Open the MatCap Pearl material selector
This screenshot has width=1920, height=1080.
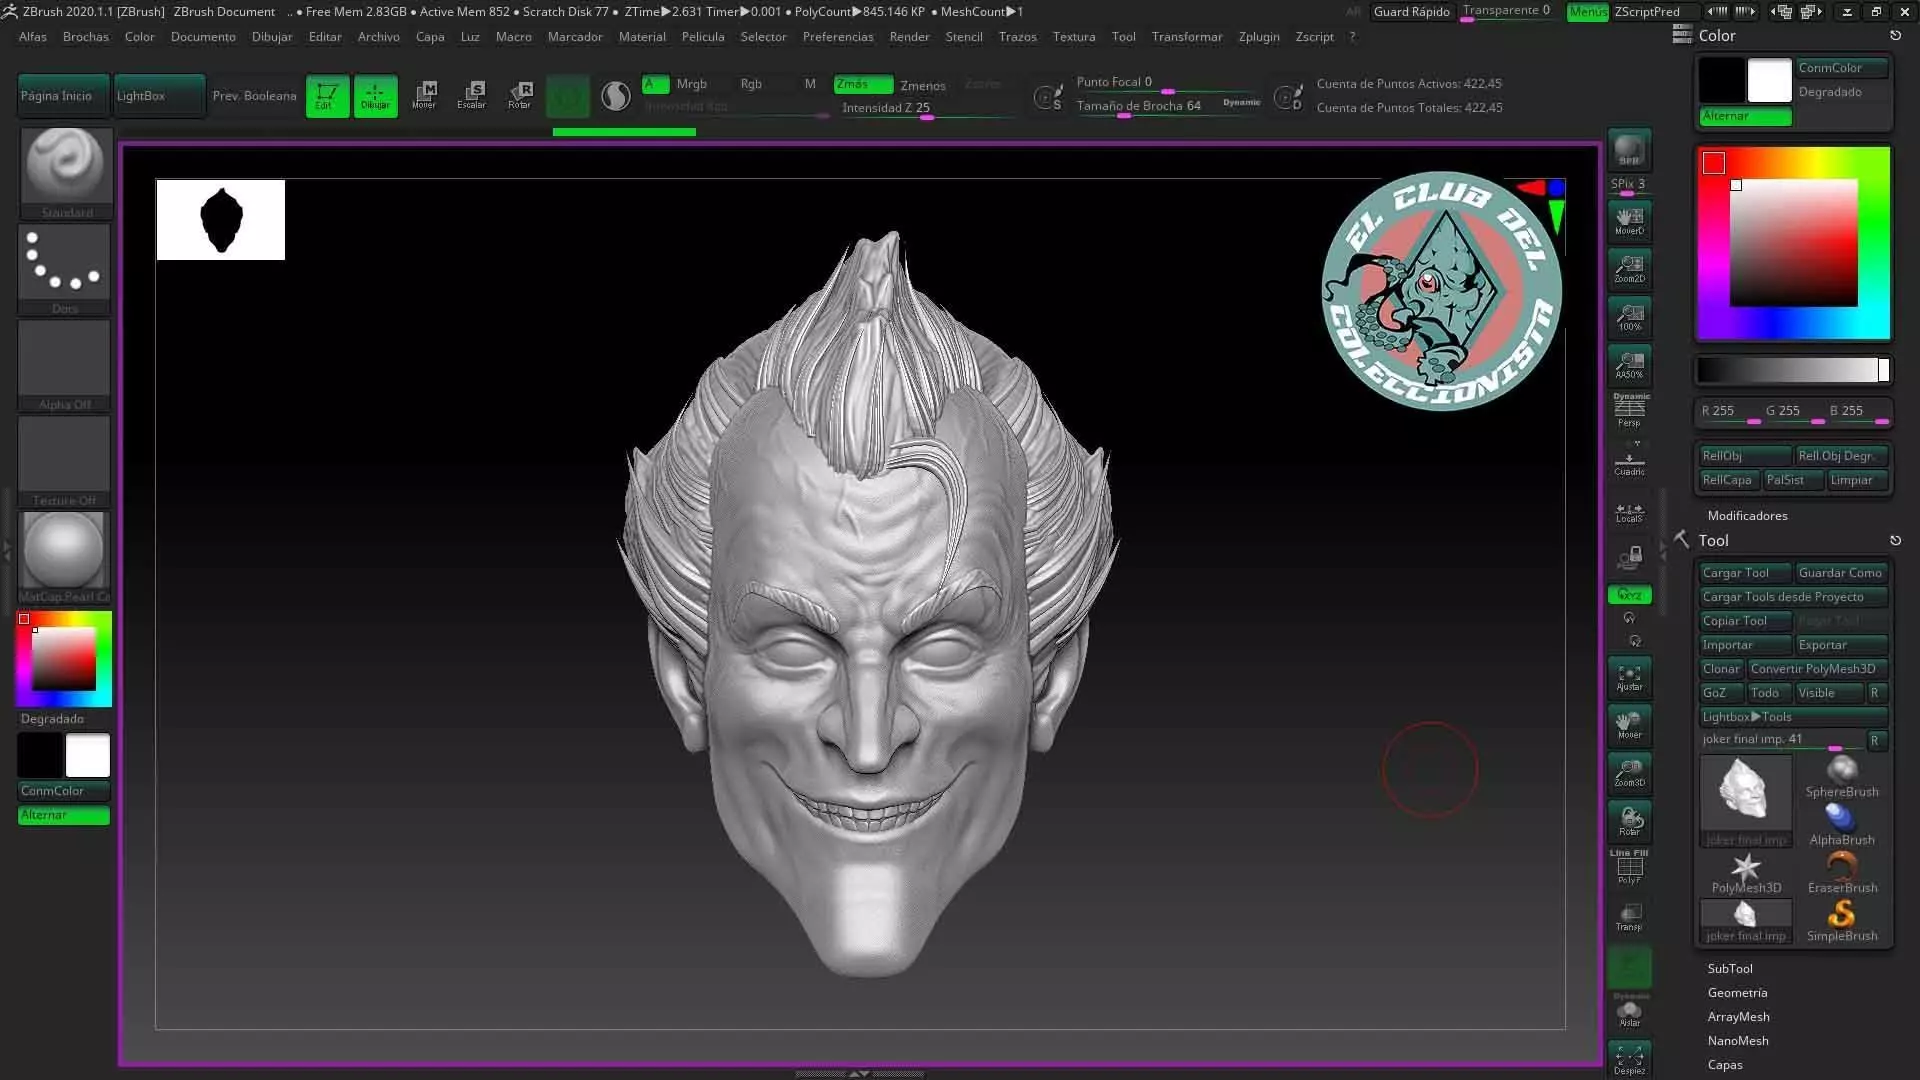pos(65,557)
